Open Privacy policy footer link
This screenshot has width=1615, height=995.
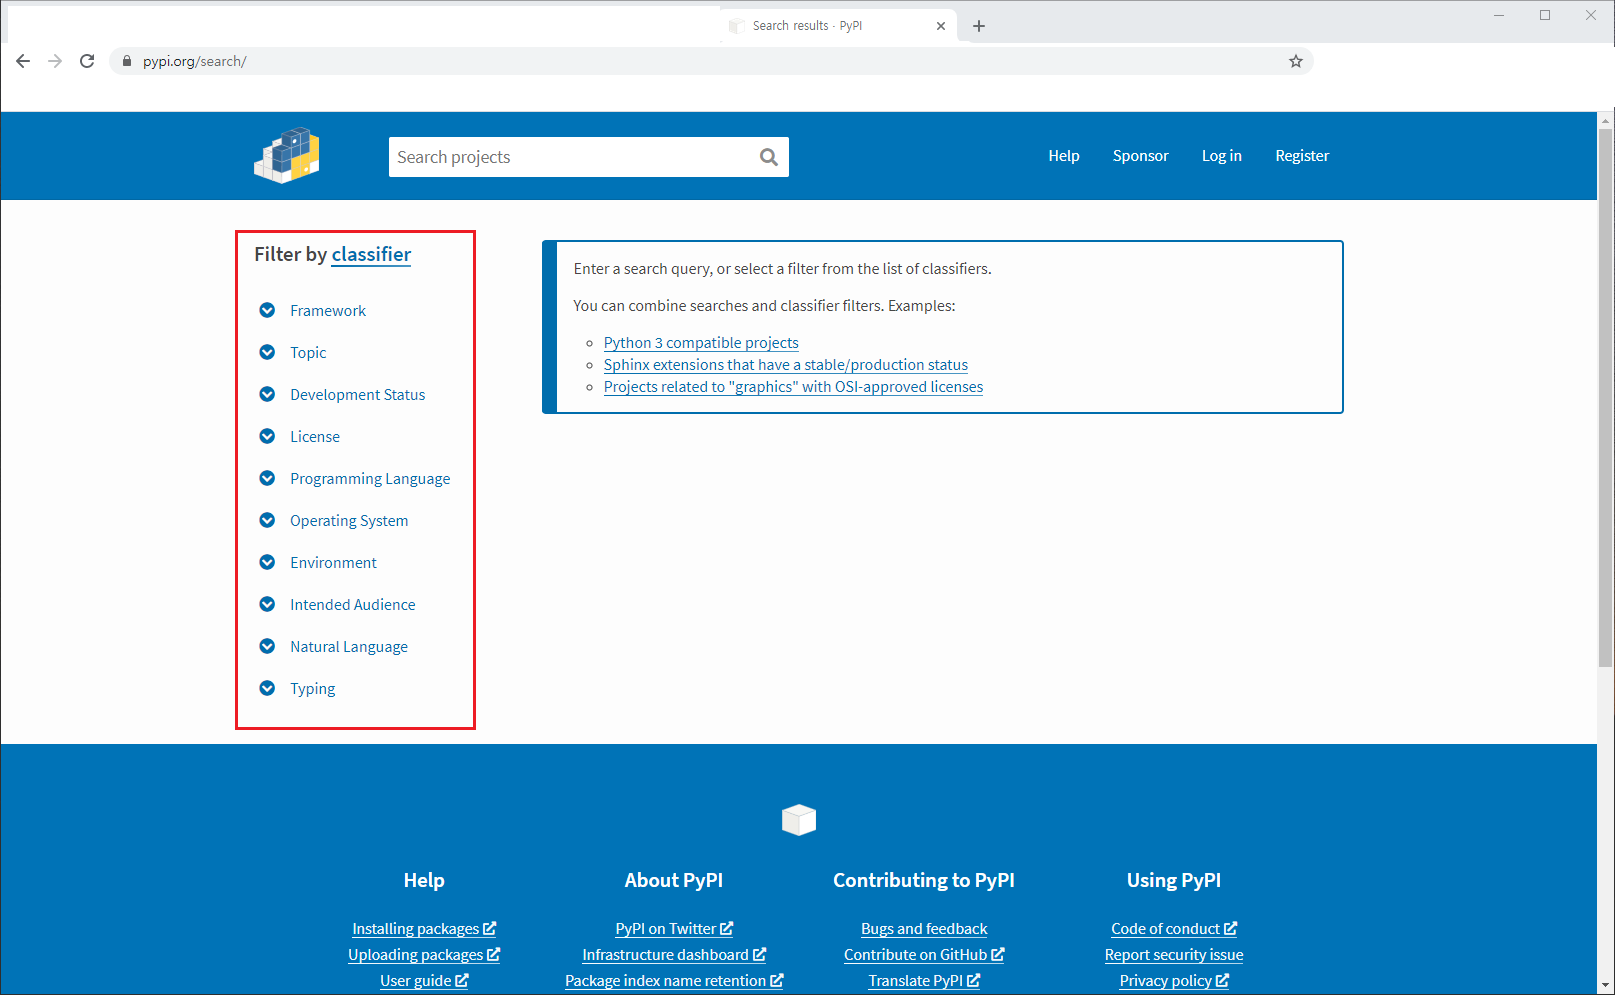1174,981
